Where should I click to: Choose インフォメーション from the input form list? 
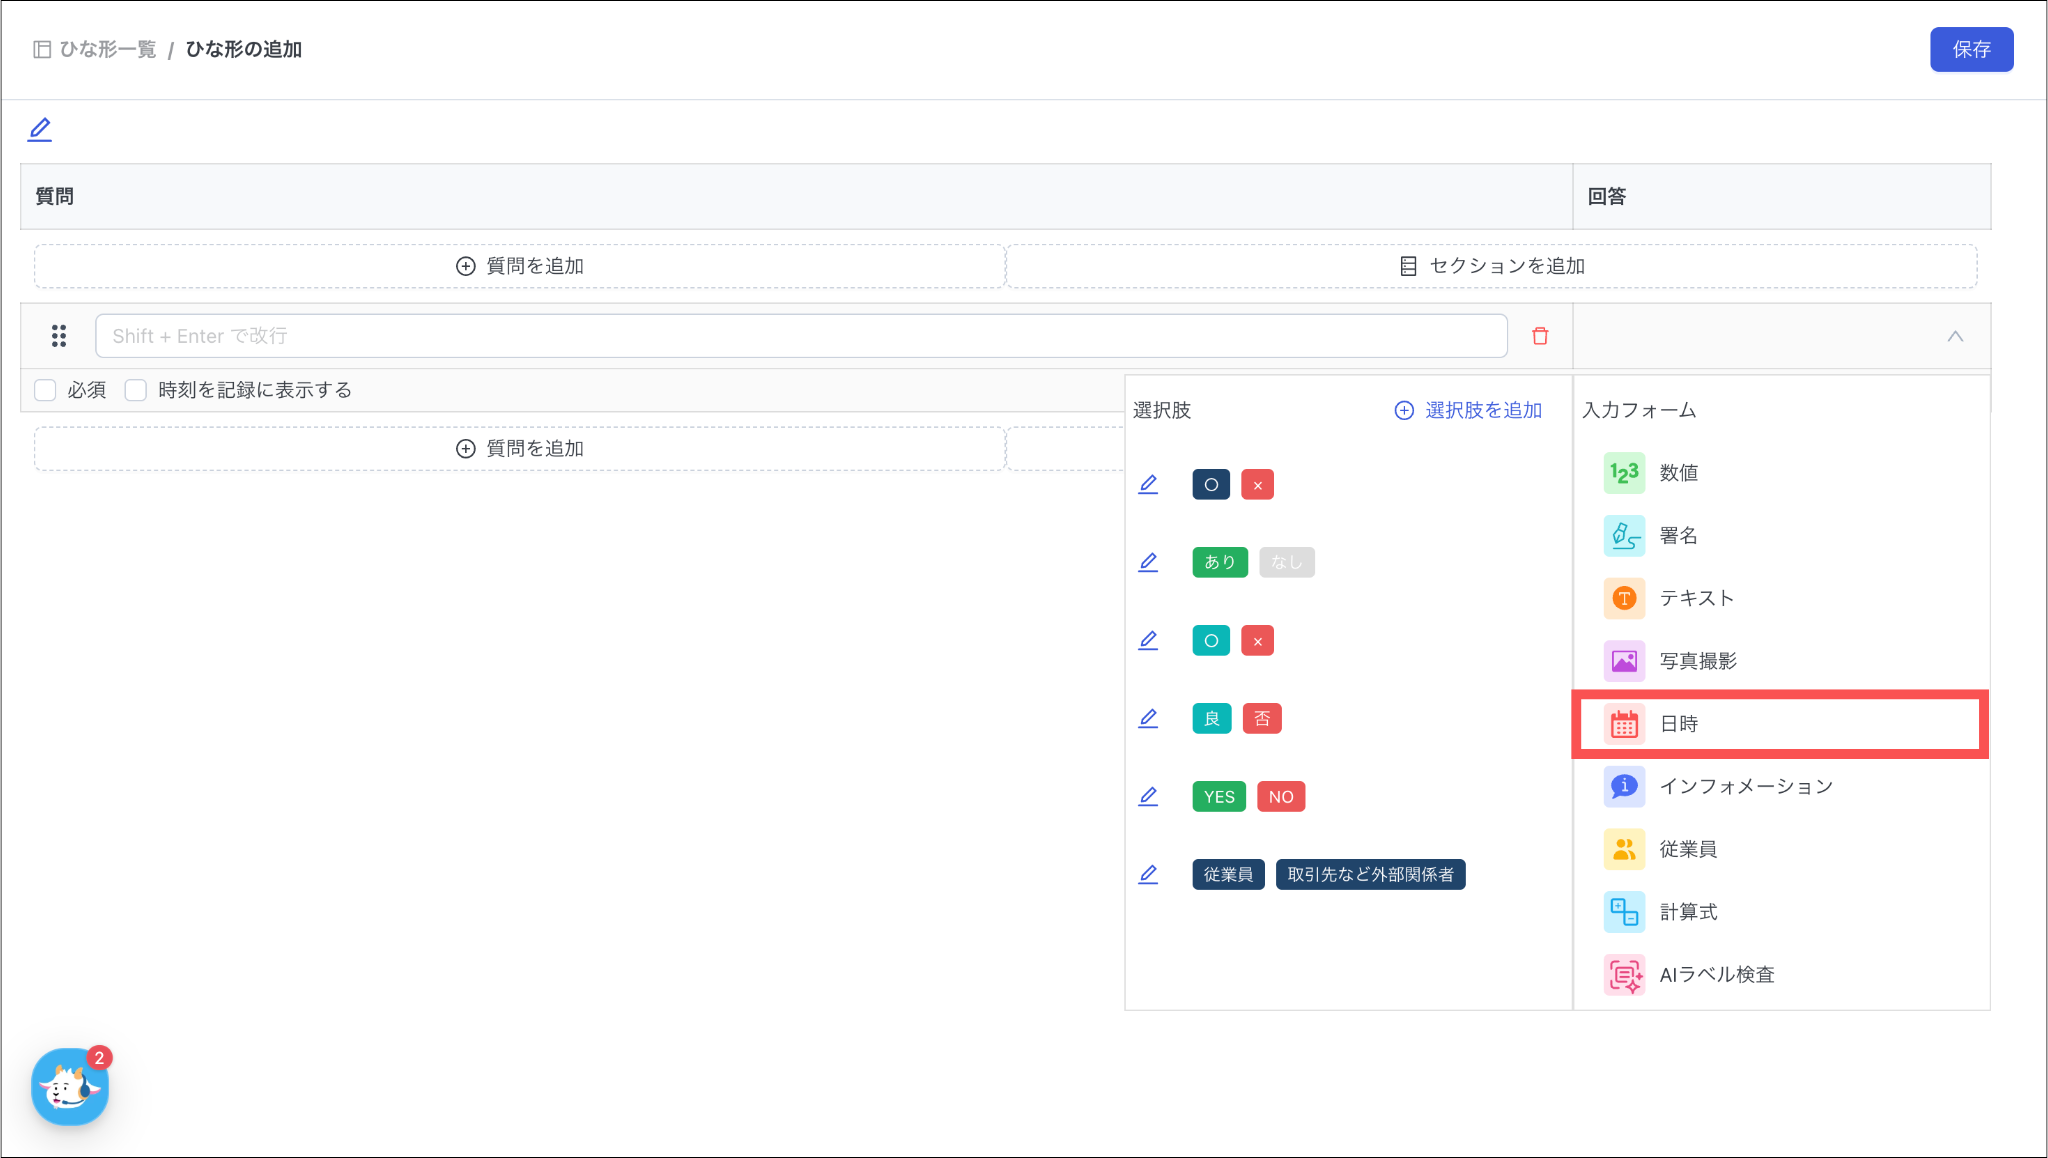point(1746,786)
